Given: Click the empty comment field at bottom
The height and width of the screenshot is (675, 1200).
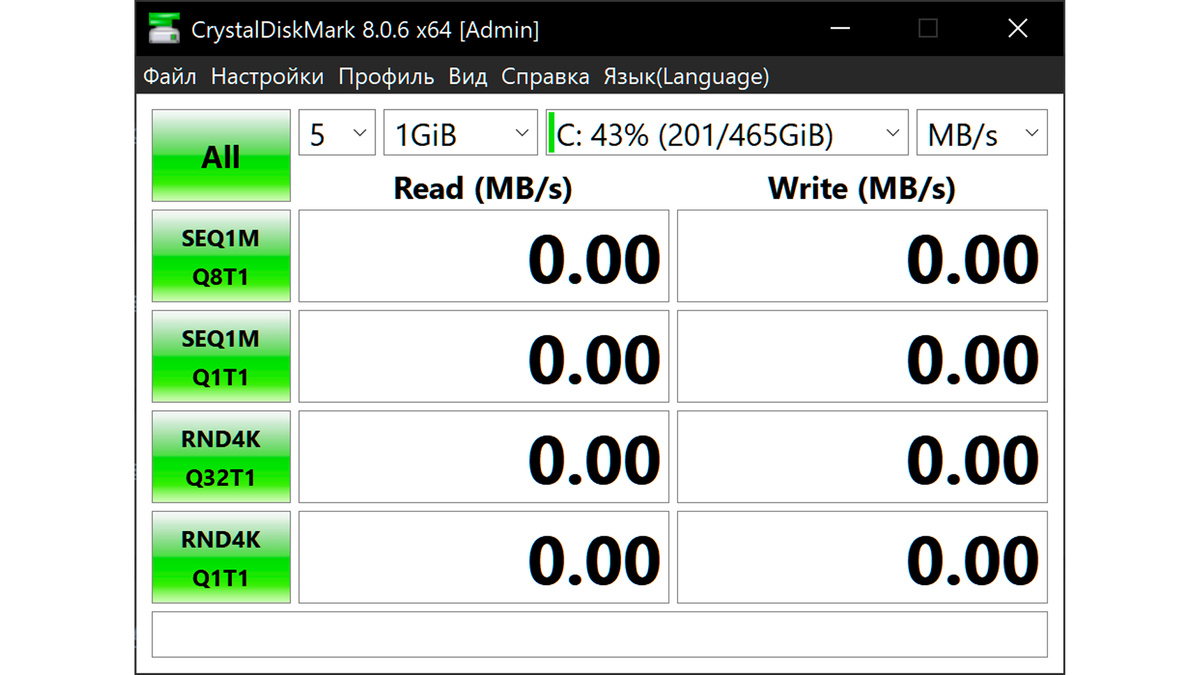Looking at the screenshot, I should (x=599, y=634).
